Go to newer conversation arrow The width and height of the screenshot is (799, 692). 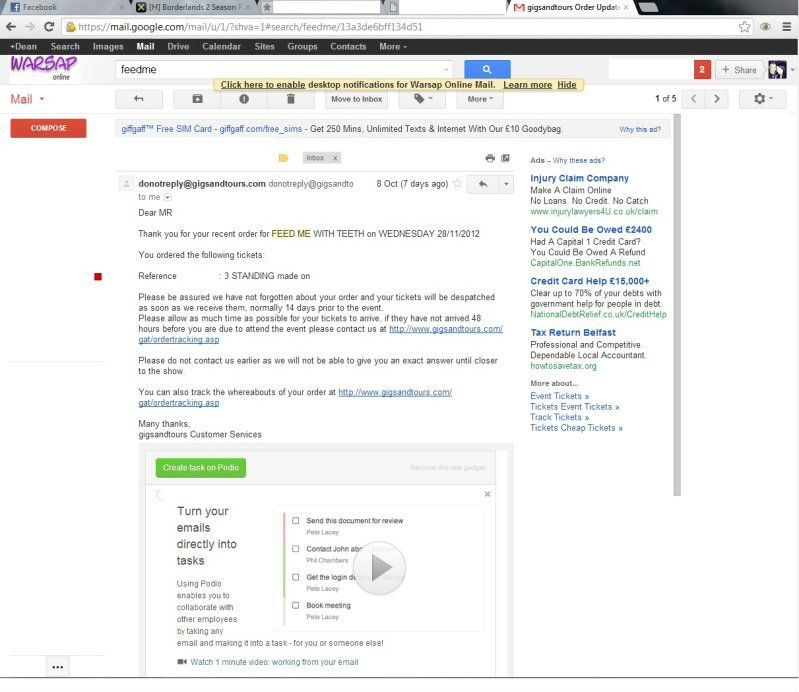click(x=694, y=99)
